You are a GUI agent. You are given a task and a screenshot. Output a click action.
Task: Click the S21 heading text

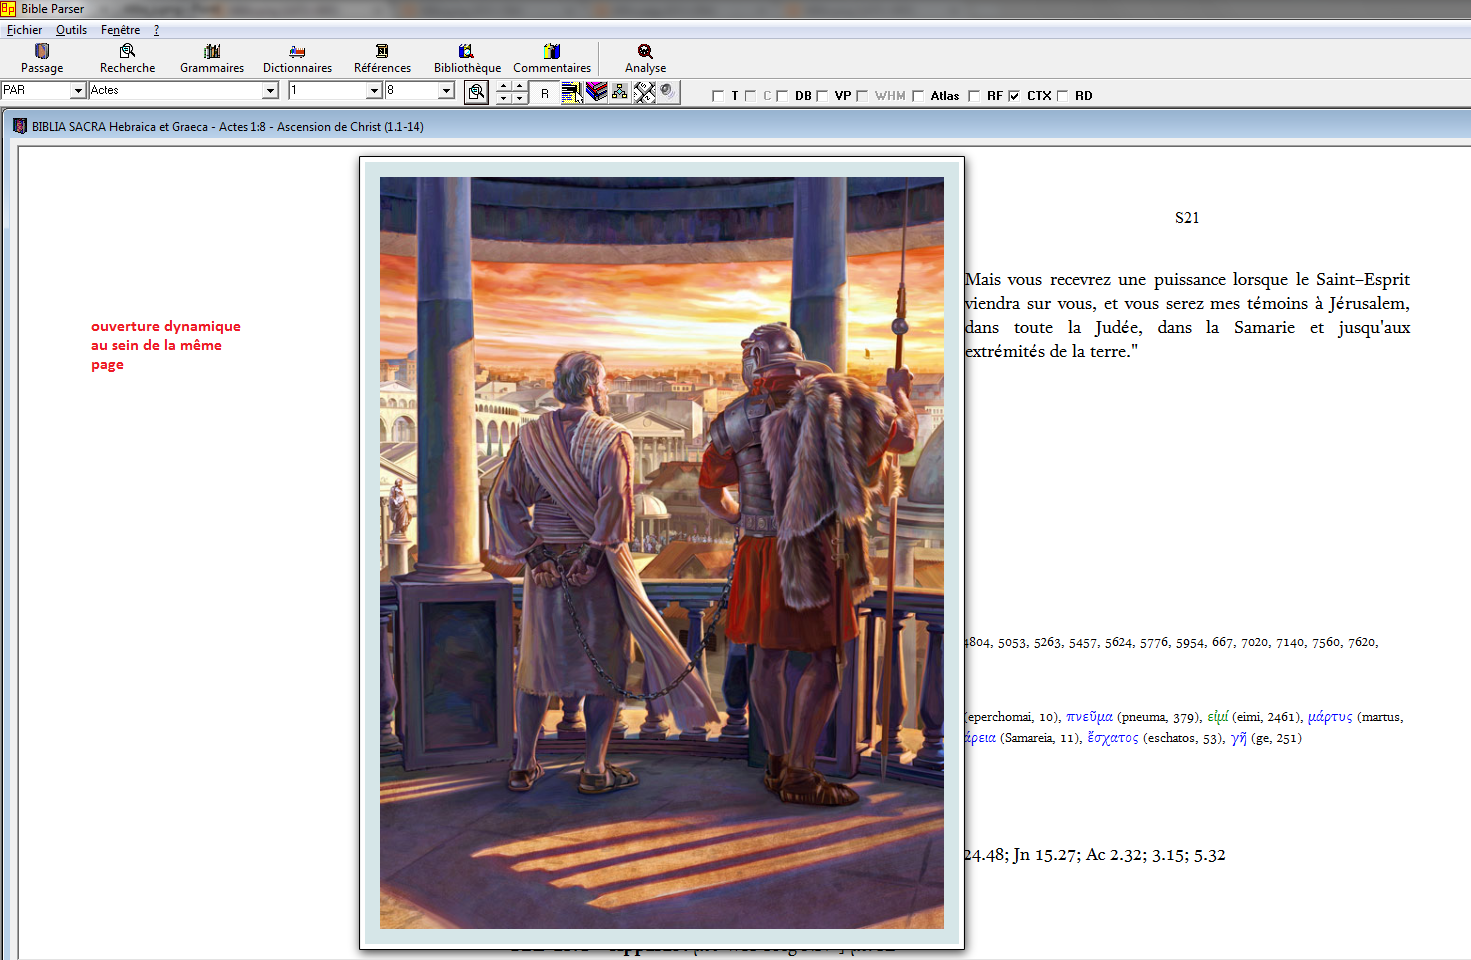(x=1187, y=218)
